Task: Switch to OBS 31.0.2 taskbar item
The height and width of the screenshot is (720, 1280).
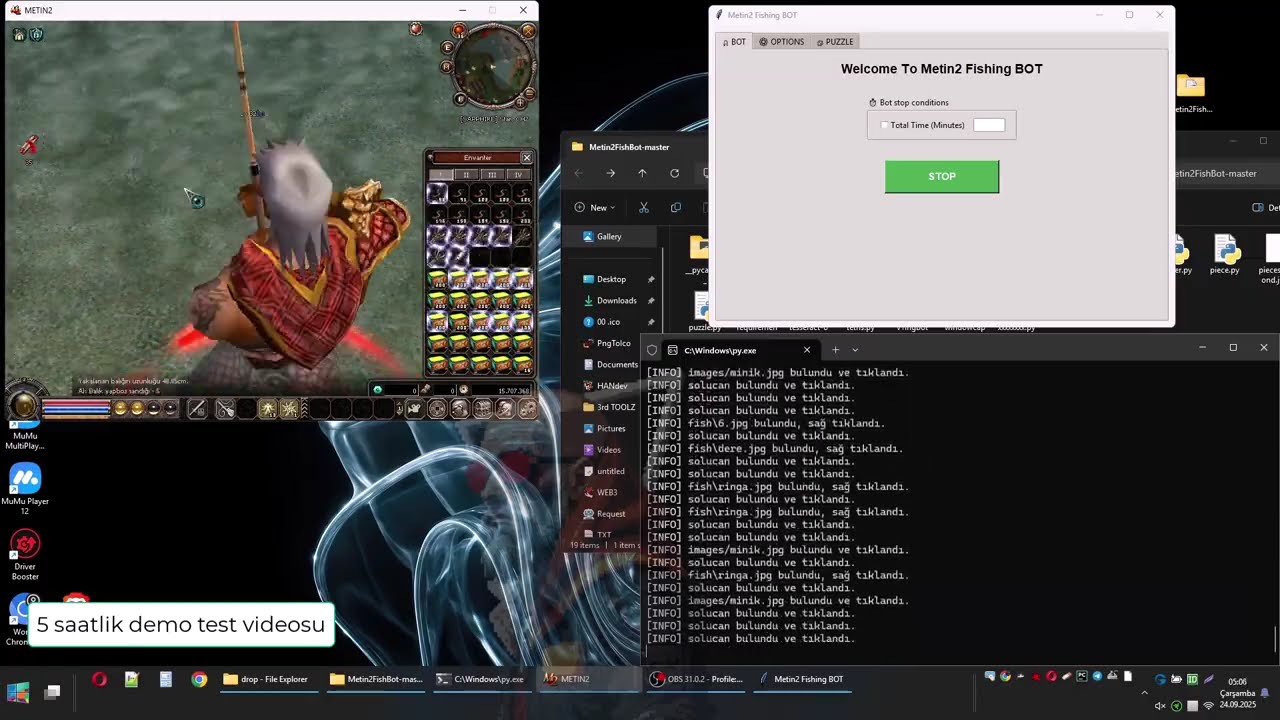Action: point(697,679)
